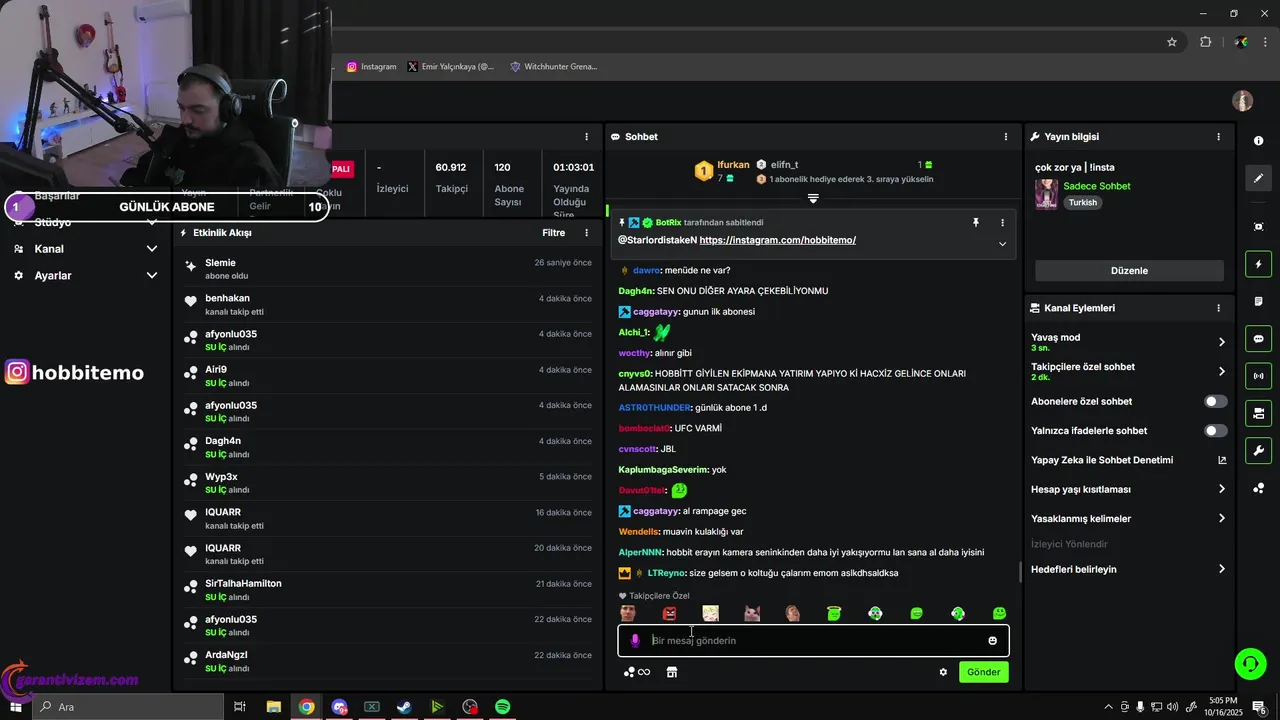Click the document icon in right sidebar
1280x720 pixels.
1258,301
